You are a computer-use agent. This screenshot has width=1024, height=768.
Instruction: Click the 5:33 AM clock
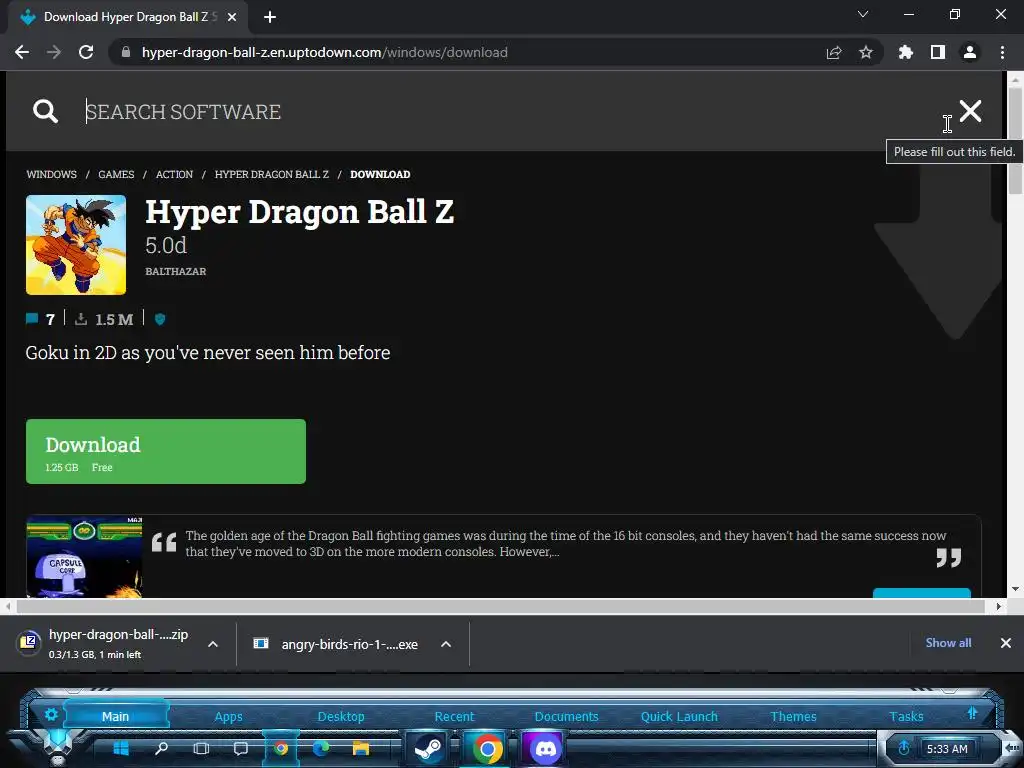point(947,749)
